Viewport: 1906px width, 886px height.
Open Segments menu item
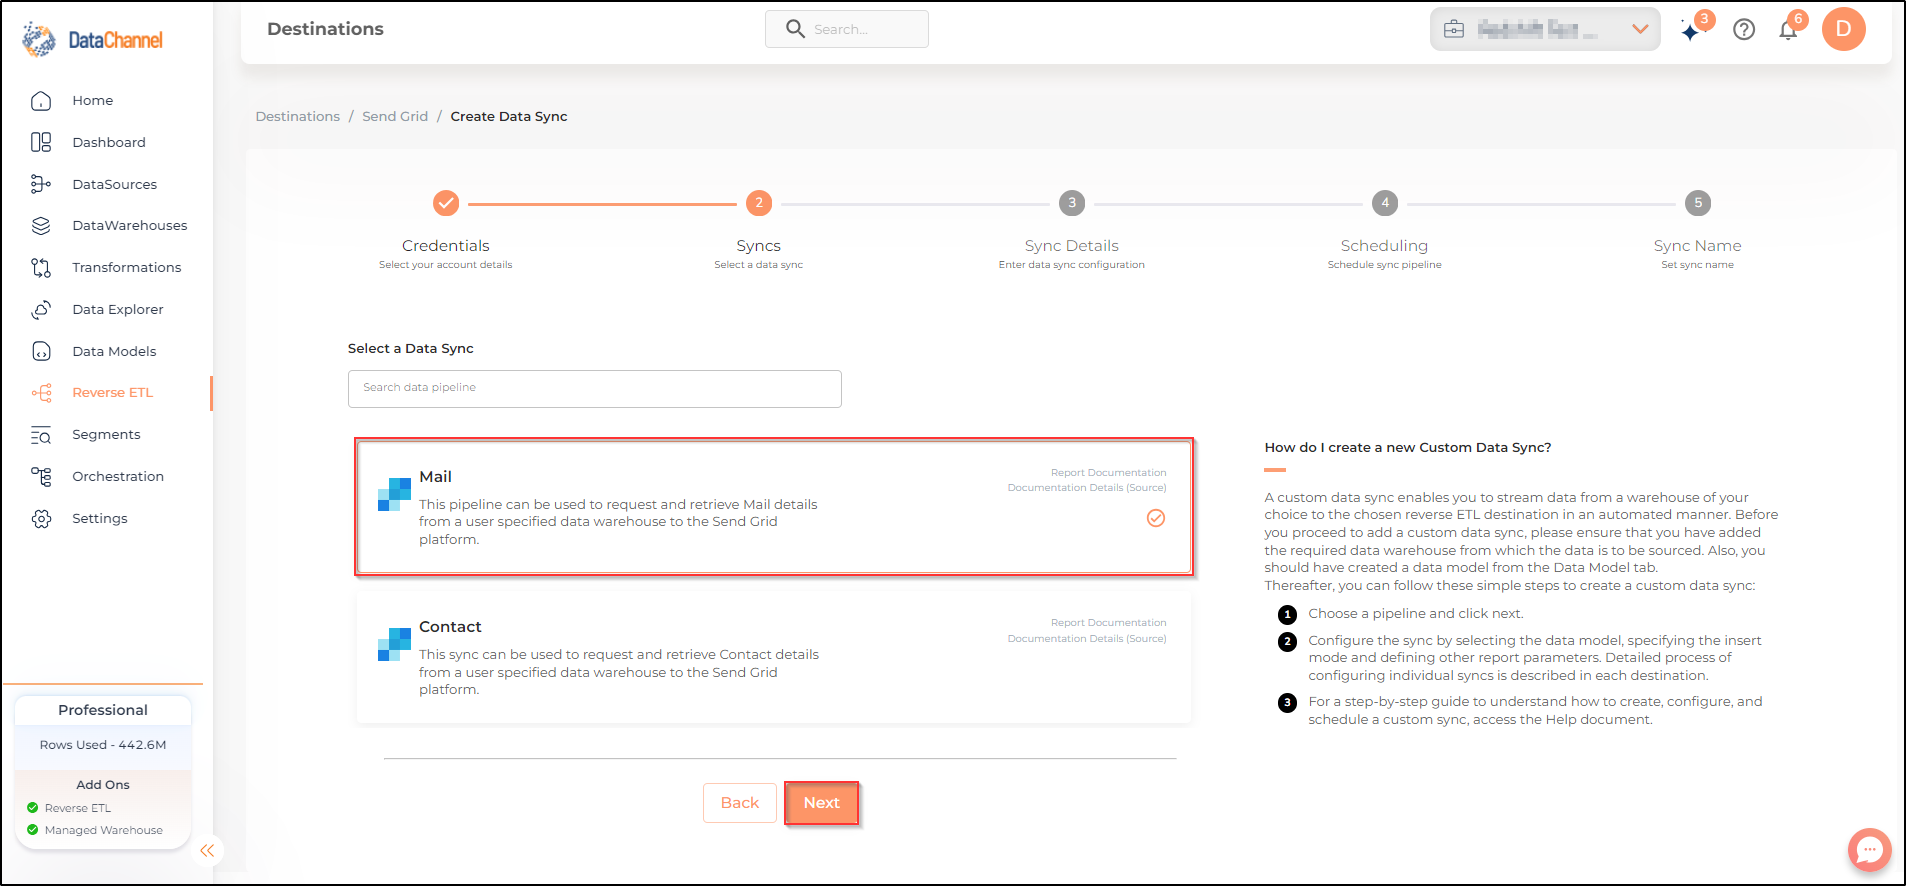click(x=106, y=435)
